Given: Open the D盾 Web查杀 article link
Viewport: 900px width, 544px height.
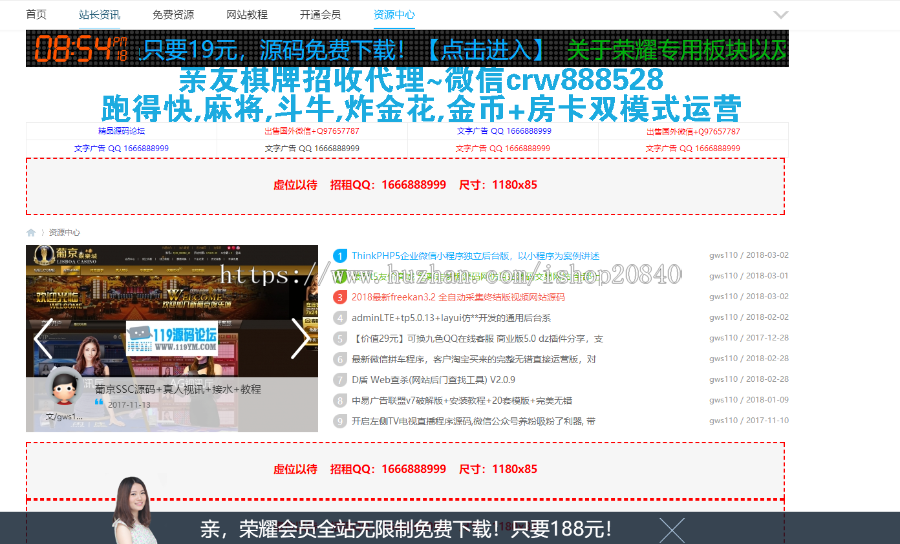Looking at the screenshot, I should coord(433,380).
